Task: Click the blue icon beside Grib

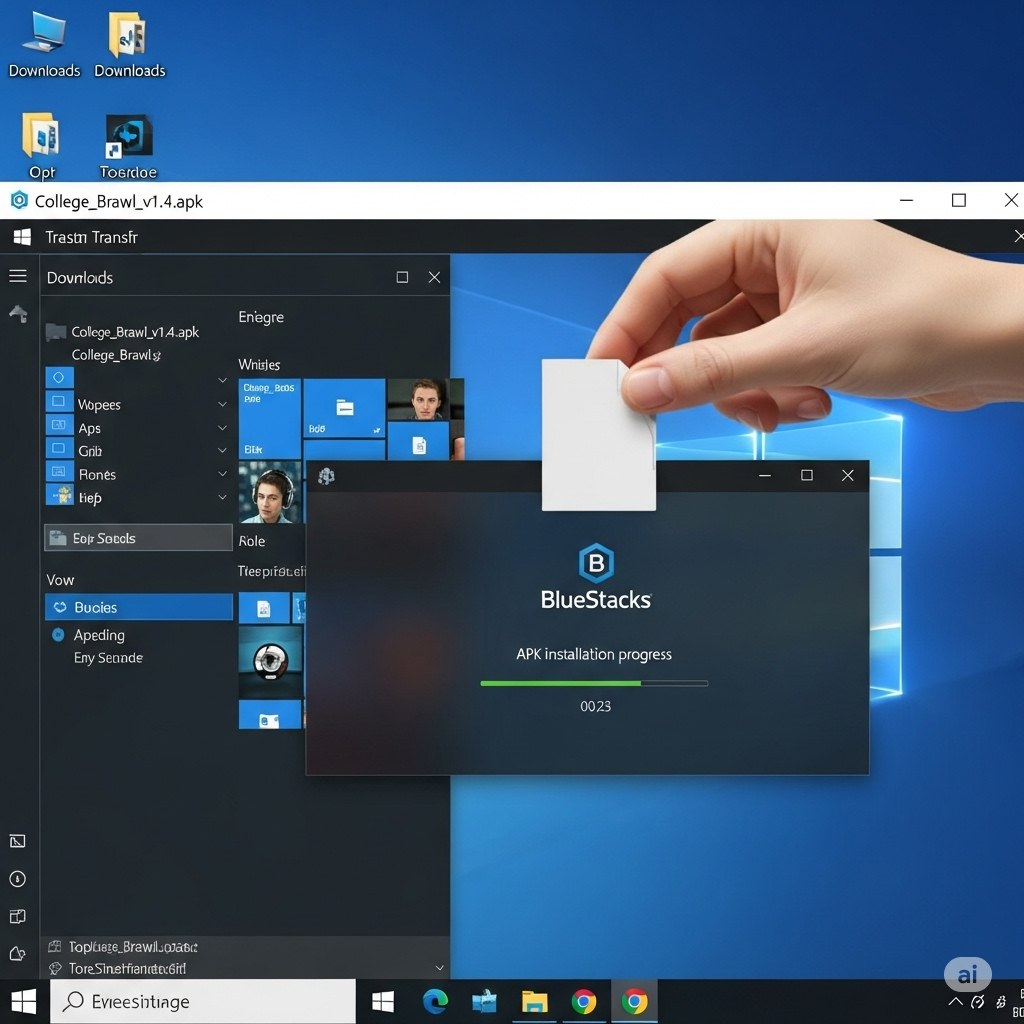Action: [59, 449]
